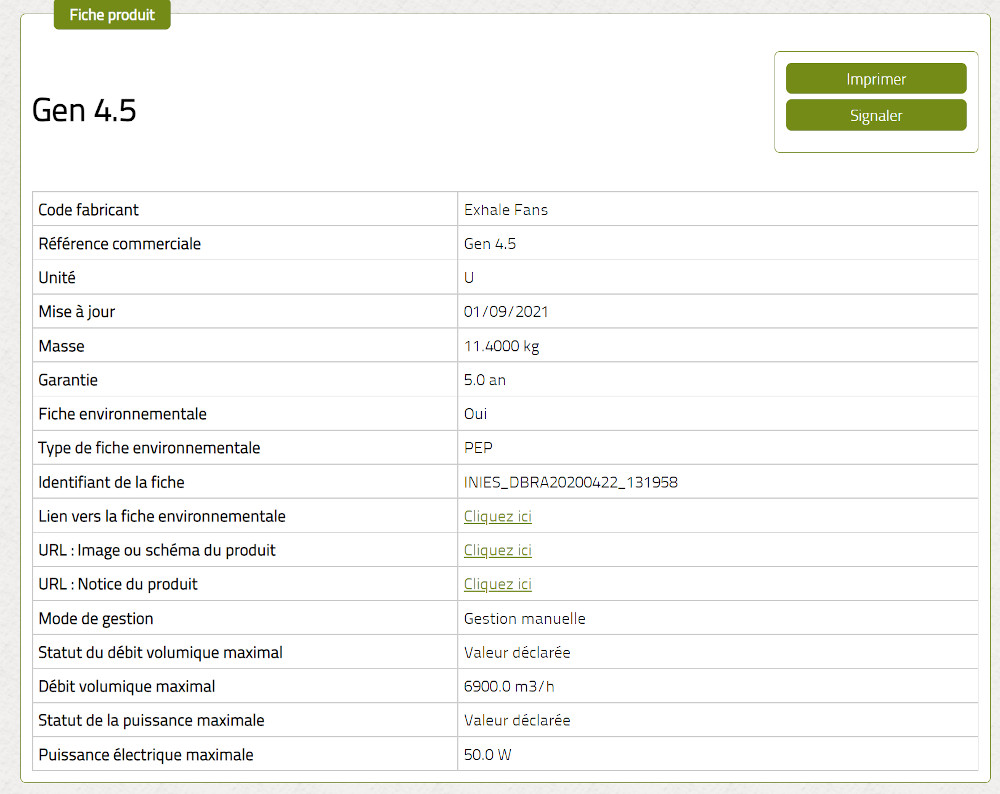Click the Mise à jour label
The width and height of the screenshot is (1000, 794).
(77, 311)
